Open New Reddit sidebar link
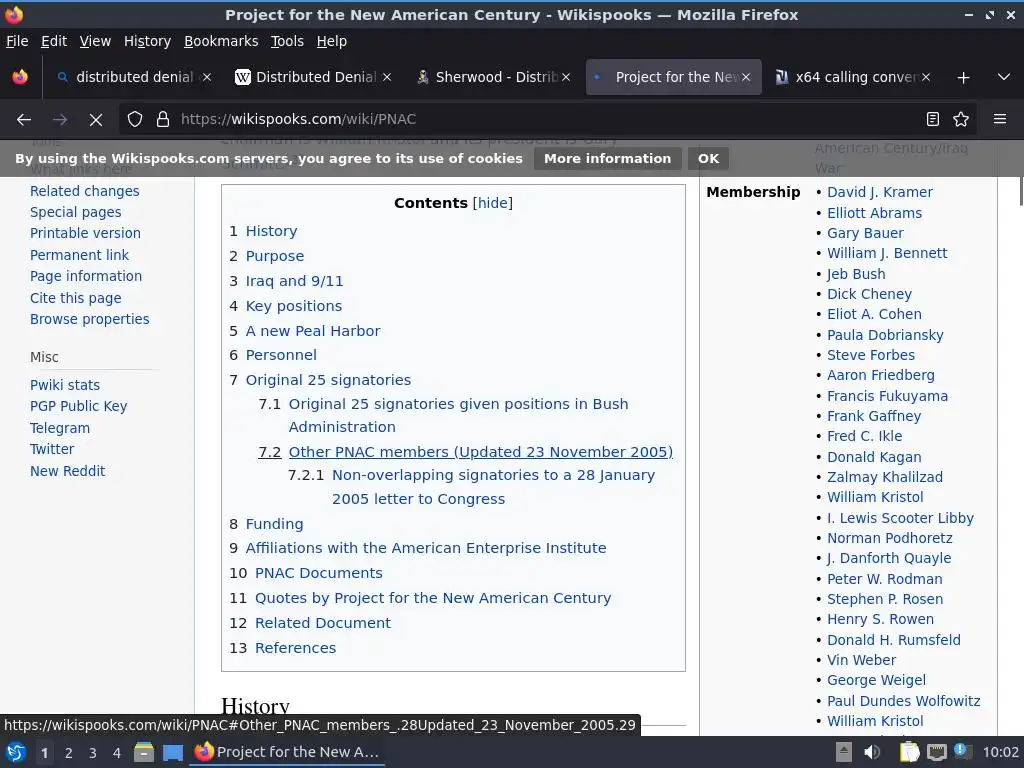 click(x=67, y=471)
